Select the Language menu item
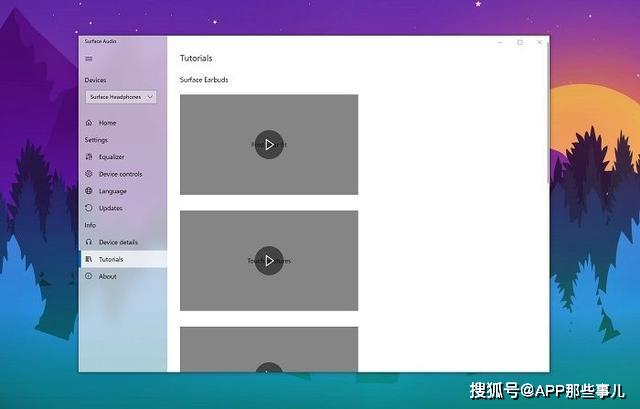 [x=123, y=191]
